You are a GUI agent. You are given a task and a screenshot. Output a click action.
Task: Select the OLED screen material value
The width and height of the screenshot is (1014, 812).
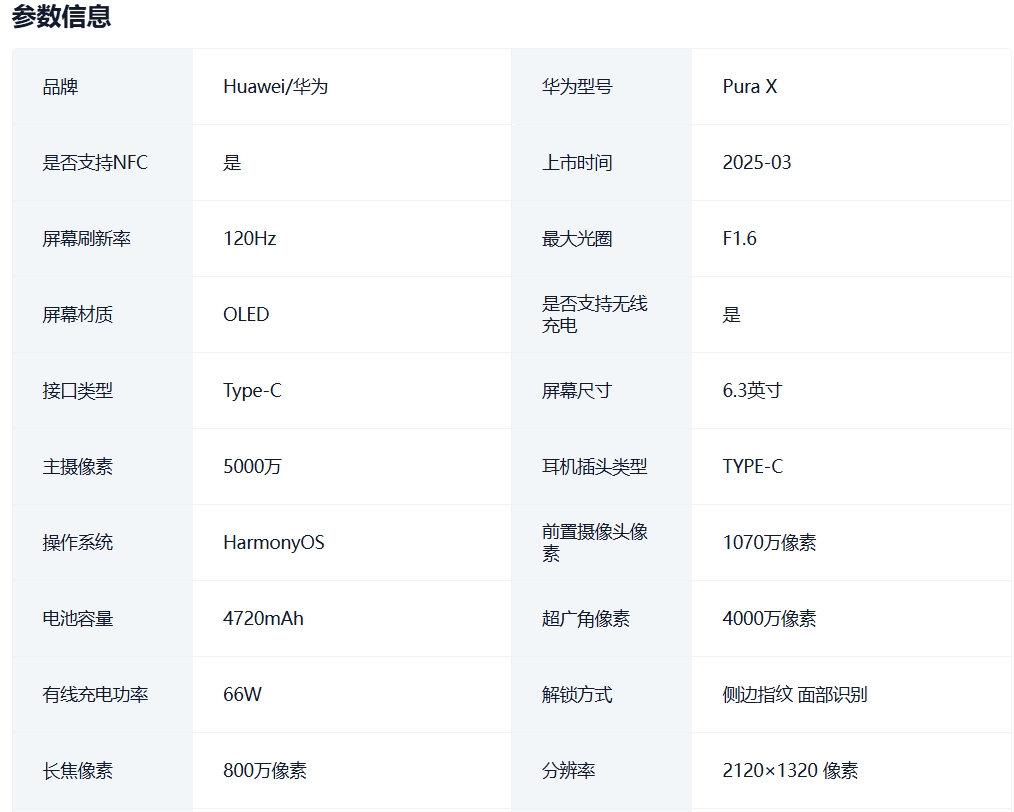point(246,314)
